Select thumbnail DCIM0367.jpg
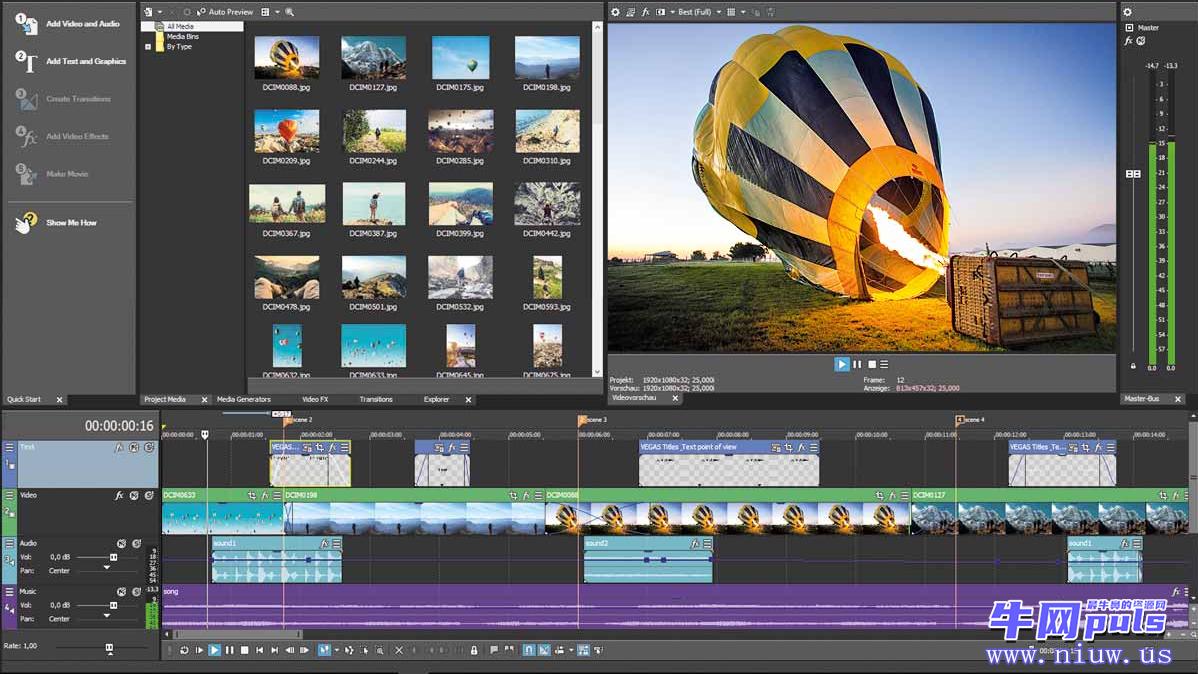 [x=287, y=203]
